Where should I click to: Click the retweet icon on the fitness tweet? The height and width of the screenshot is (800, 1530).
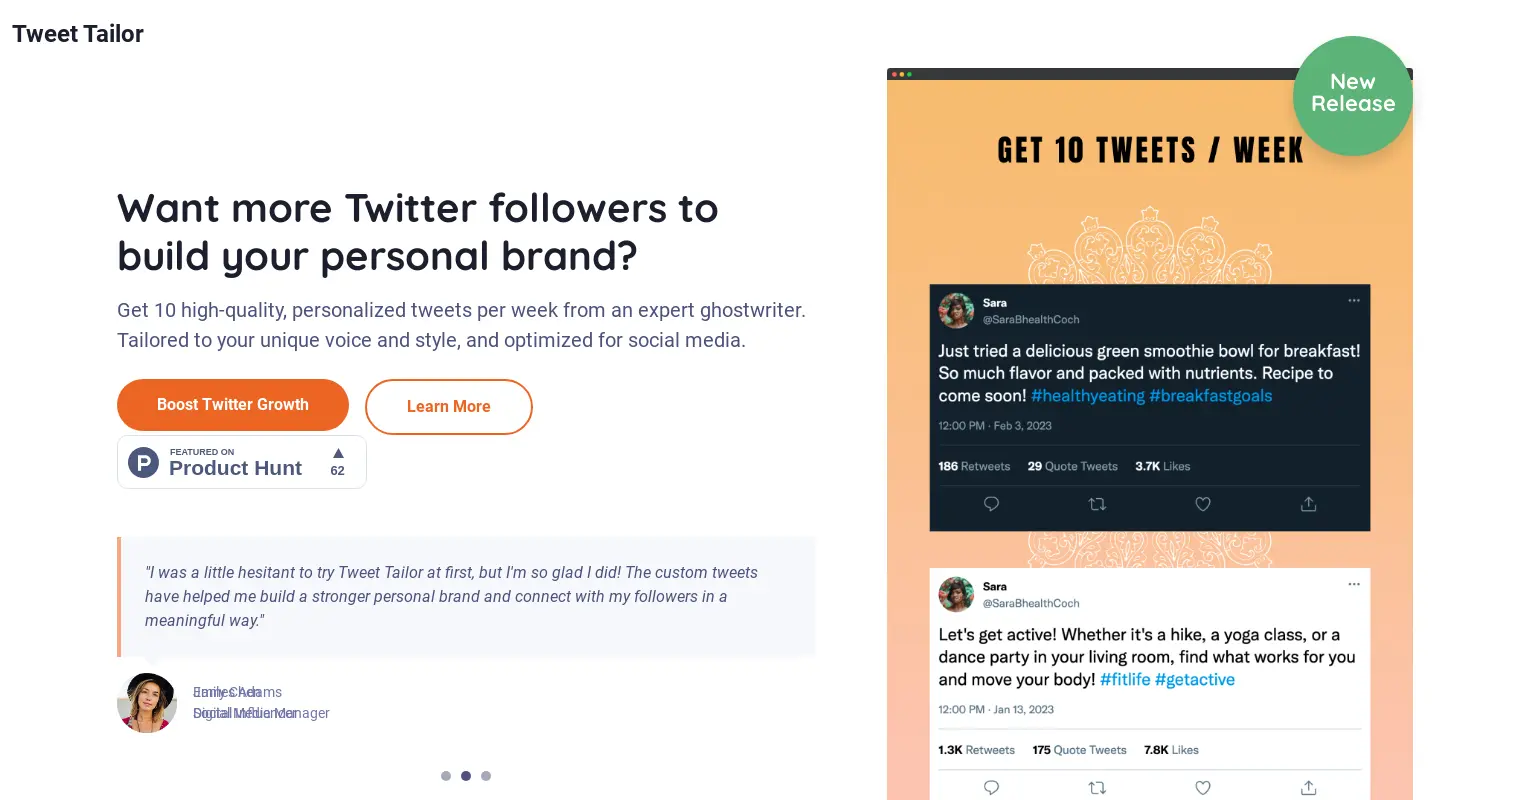1097,788
